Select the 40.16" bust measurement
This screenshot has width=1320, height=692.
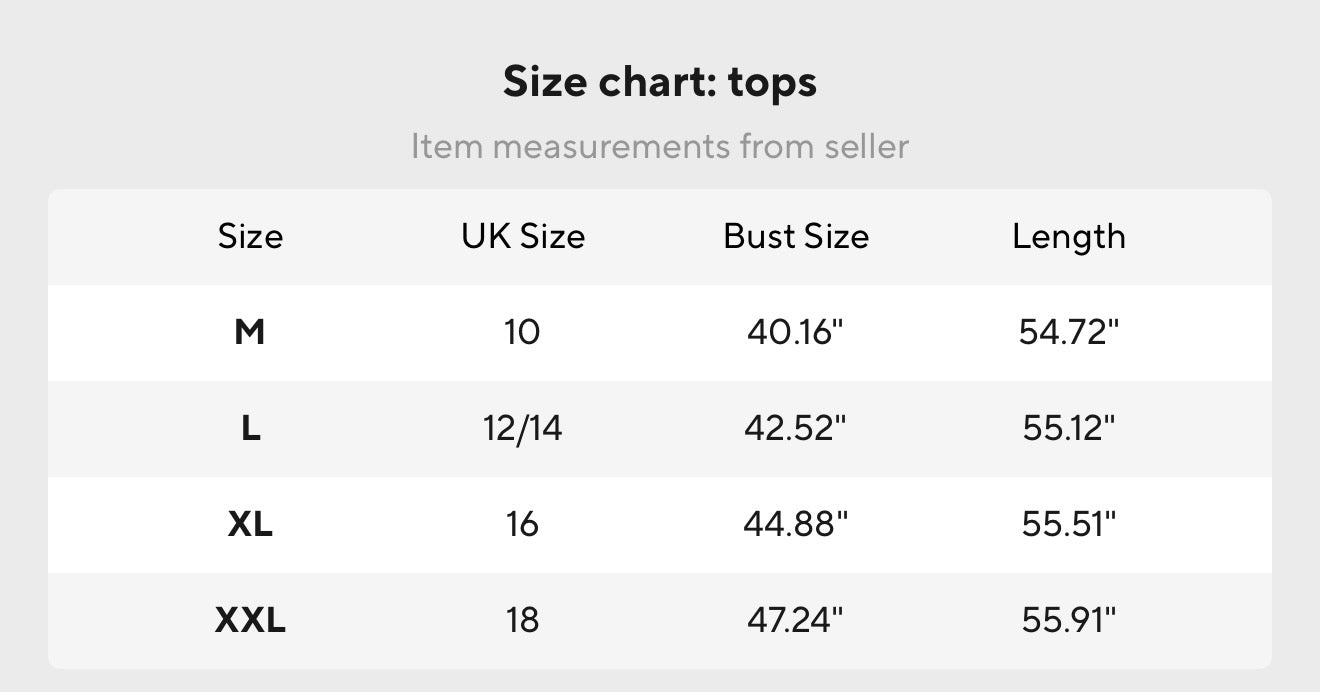796,332
